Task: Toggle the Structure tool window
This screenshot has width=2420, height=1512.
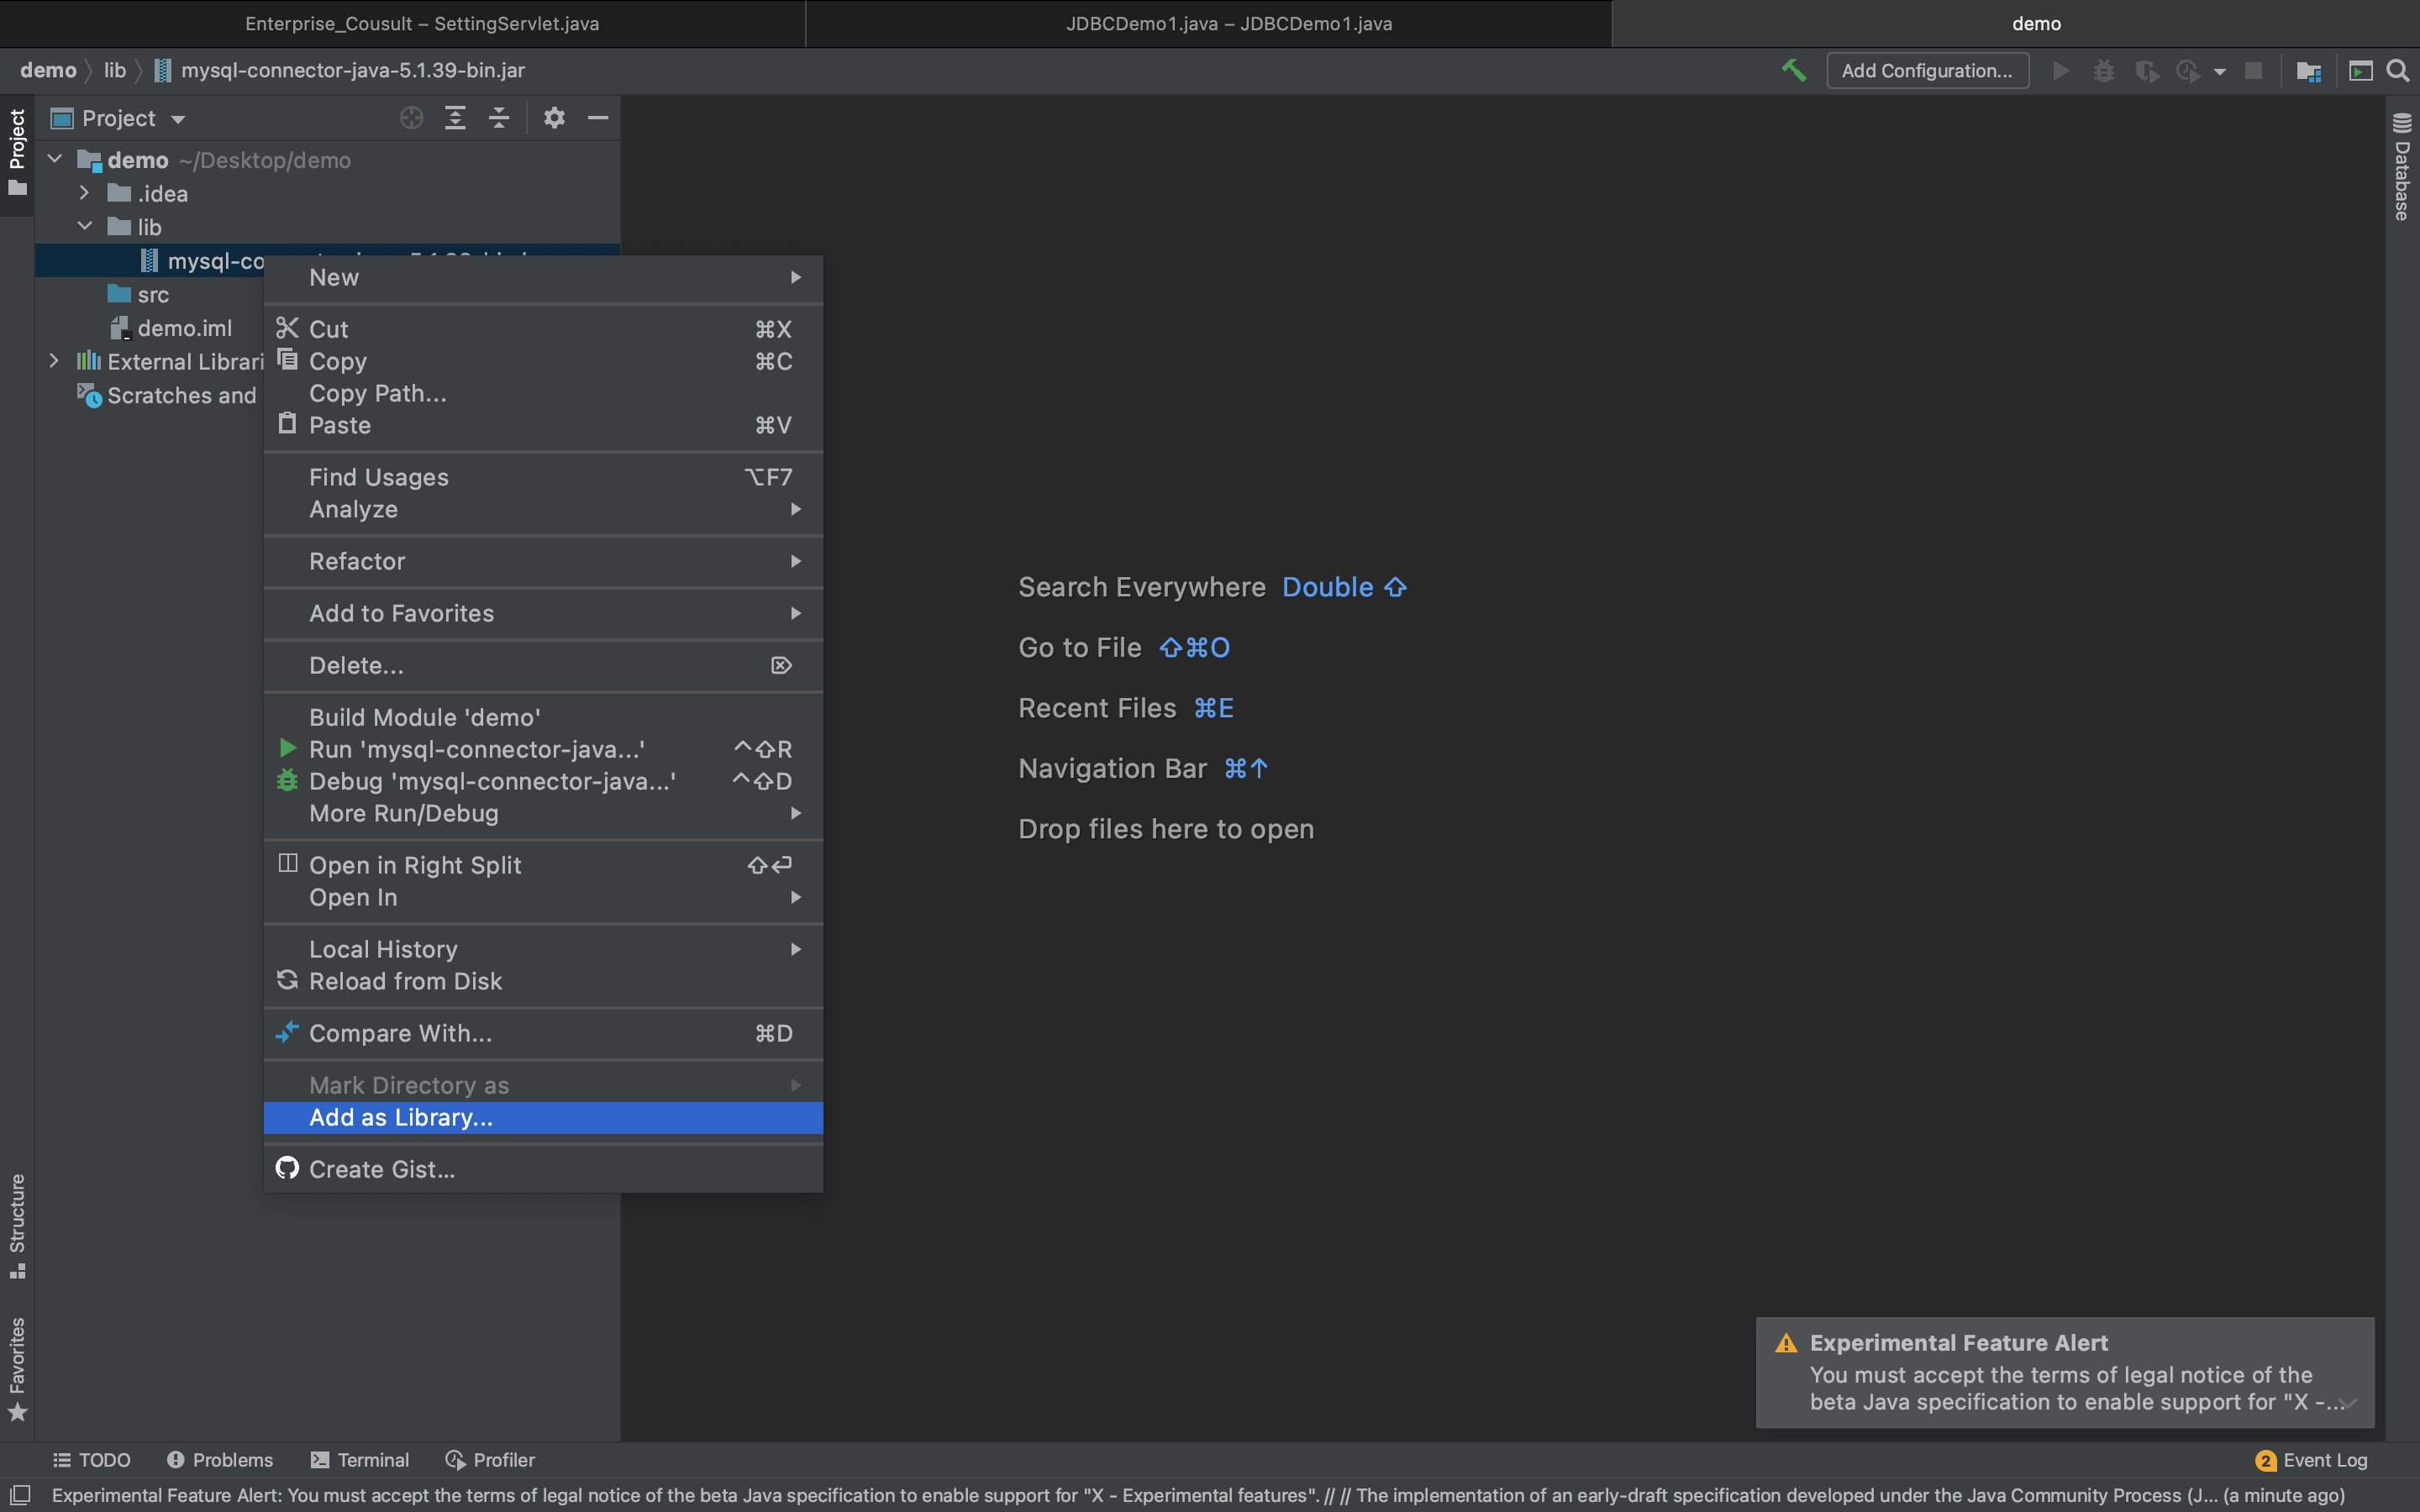Action: [17, 1224]
